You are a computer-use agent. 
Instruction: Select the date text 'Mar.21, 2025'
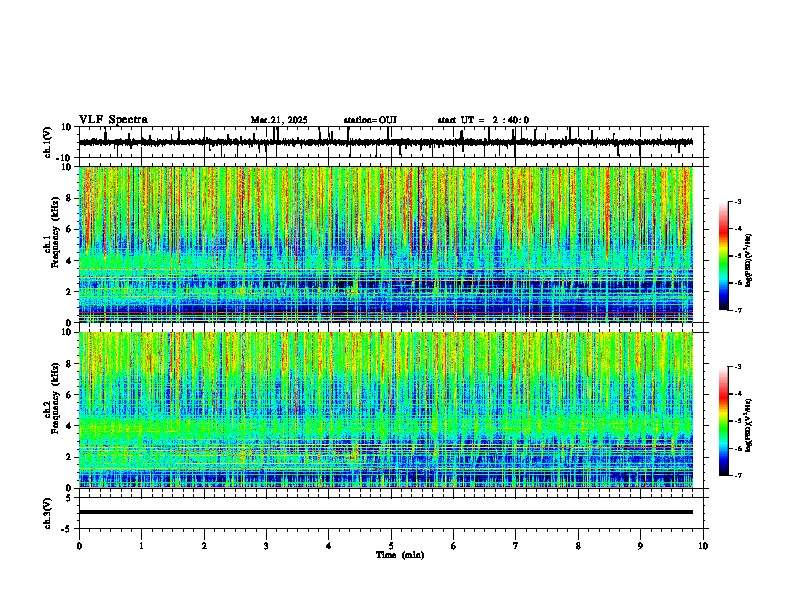pyautogui.click(x=279, y=120)
